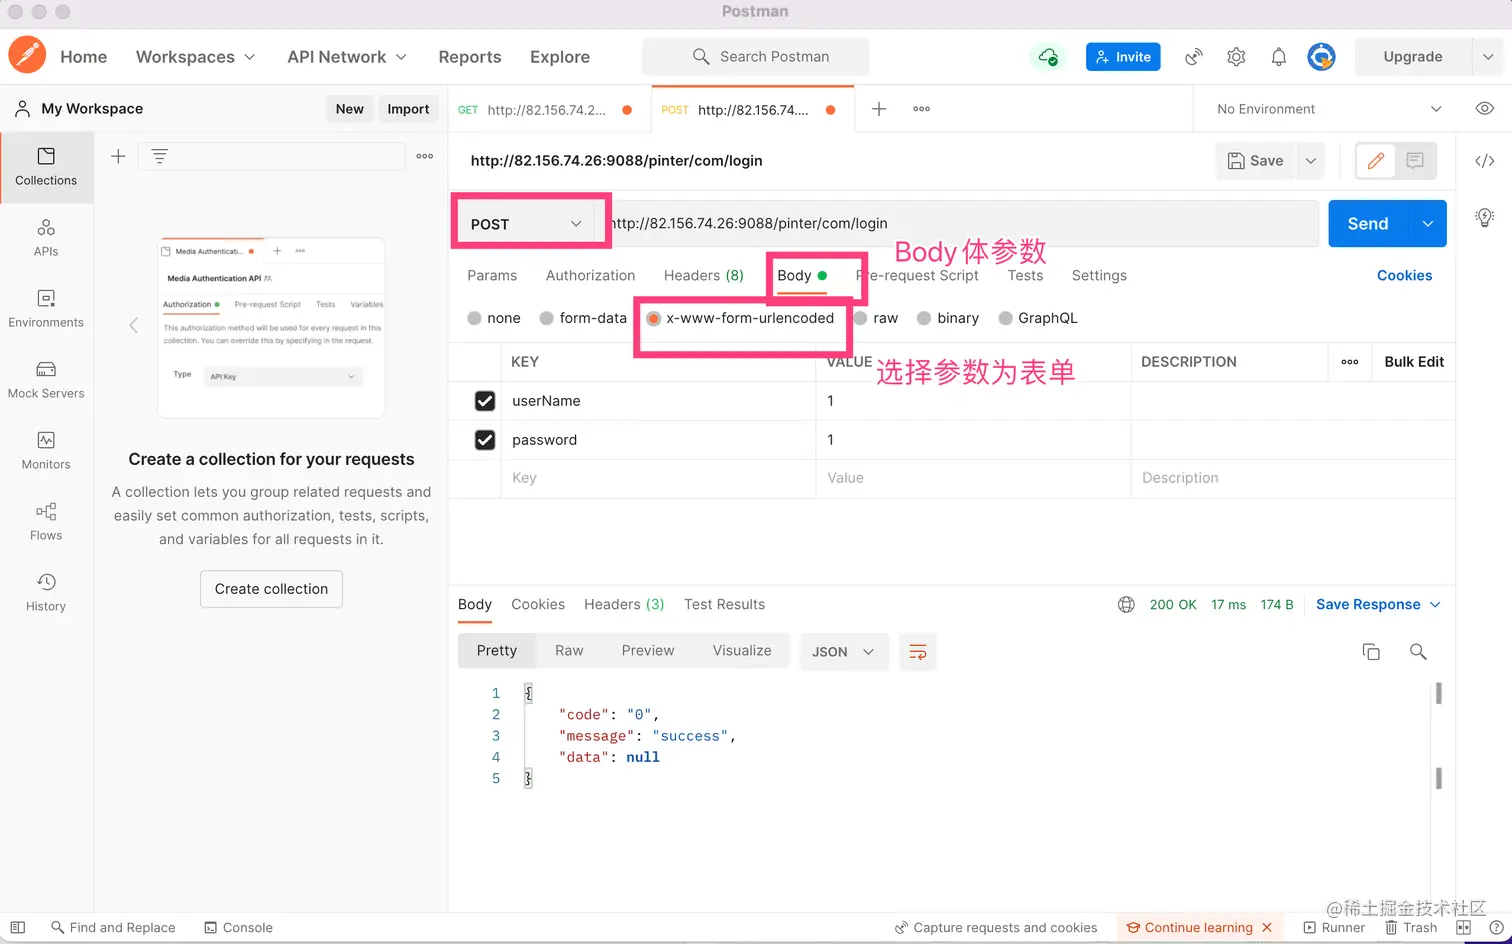Viewport: 1512px width, 944px height.
Task: Click the request URL input field
Action: (962, 224)
